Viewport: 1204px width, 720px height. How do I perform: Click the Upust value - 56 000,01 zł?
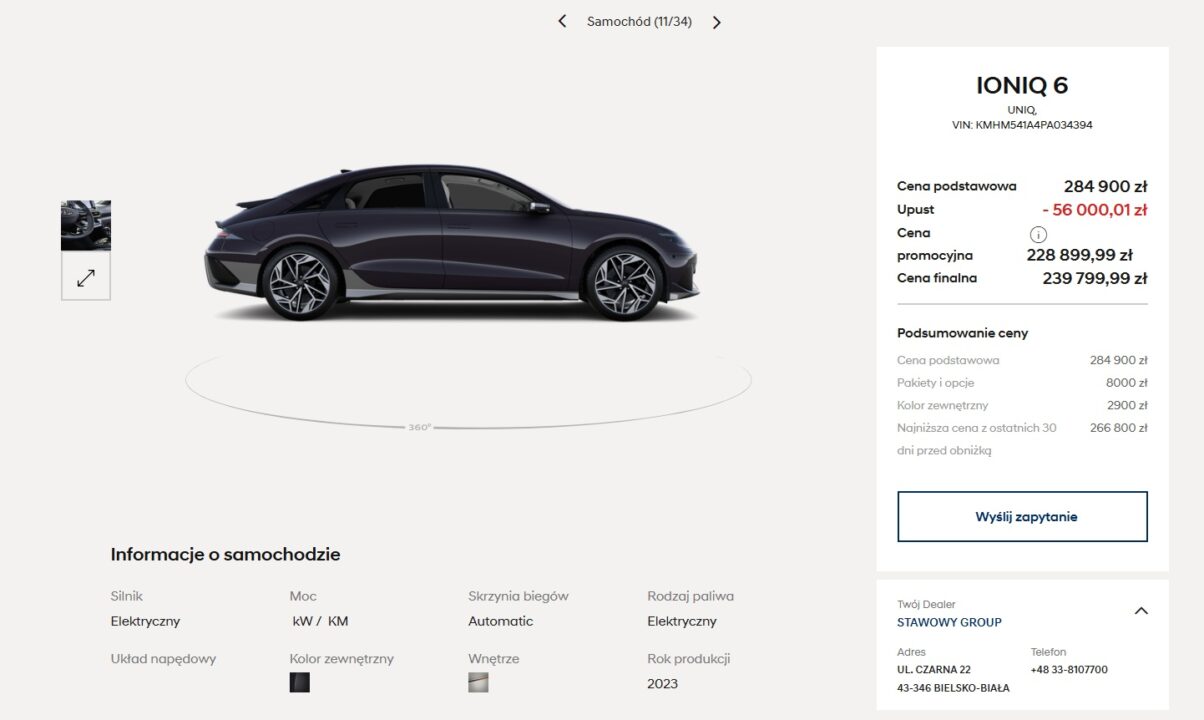[x=1094, y=210]
